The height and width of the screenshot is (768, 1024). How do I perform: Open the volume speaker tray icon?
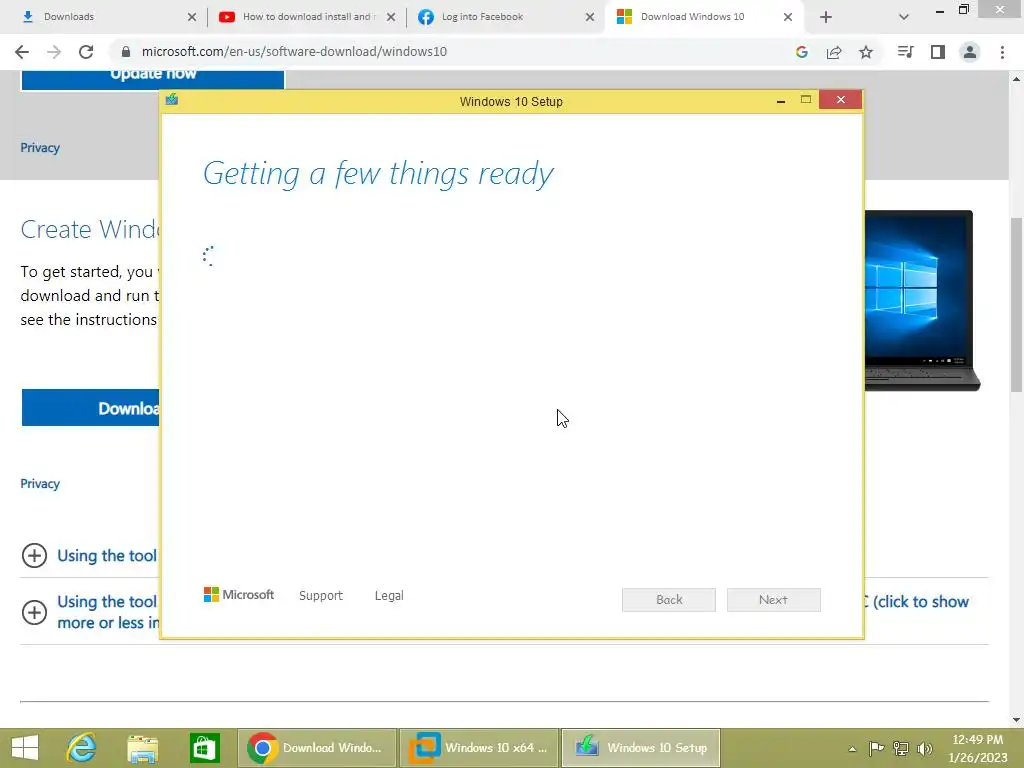pos(925,748)
